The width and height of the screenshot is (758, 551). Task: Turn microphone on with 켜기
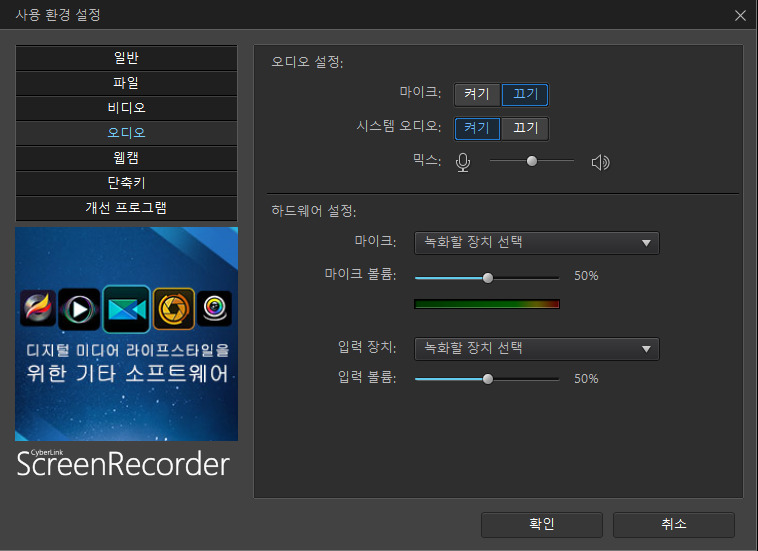click(x=477, y=94)
